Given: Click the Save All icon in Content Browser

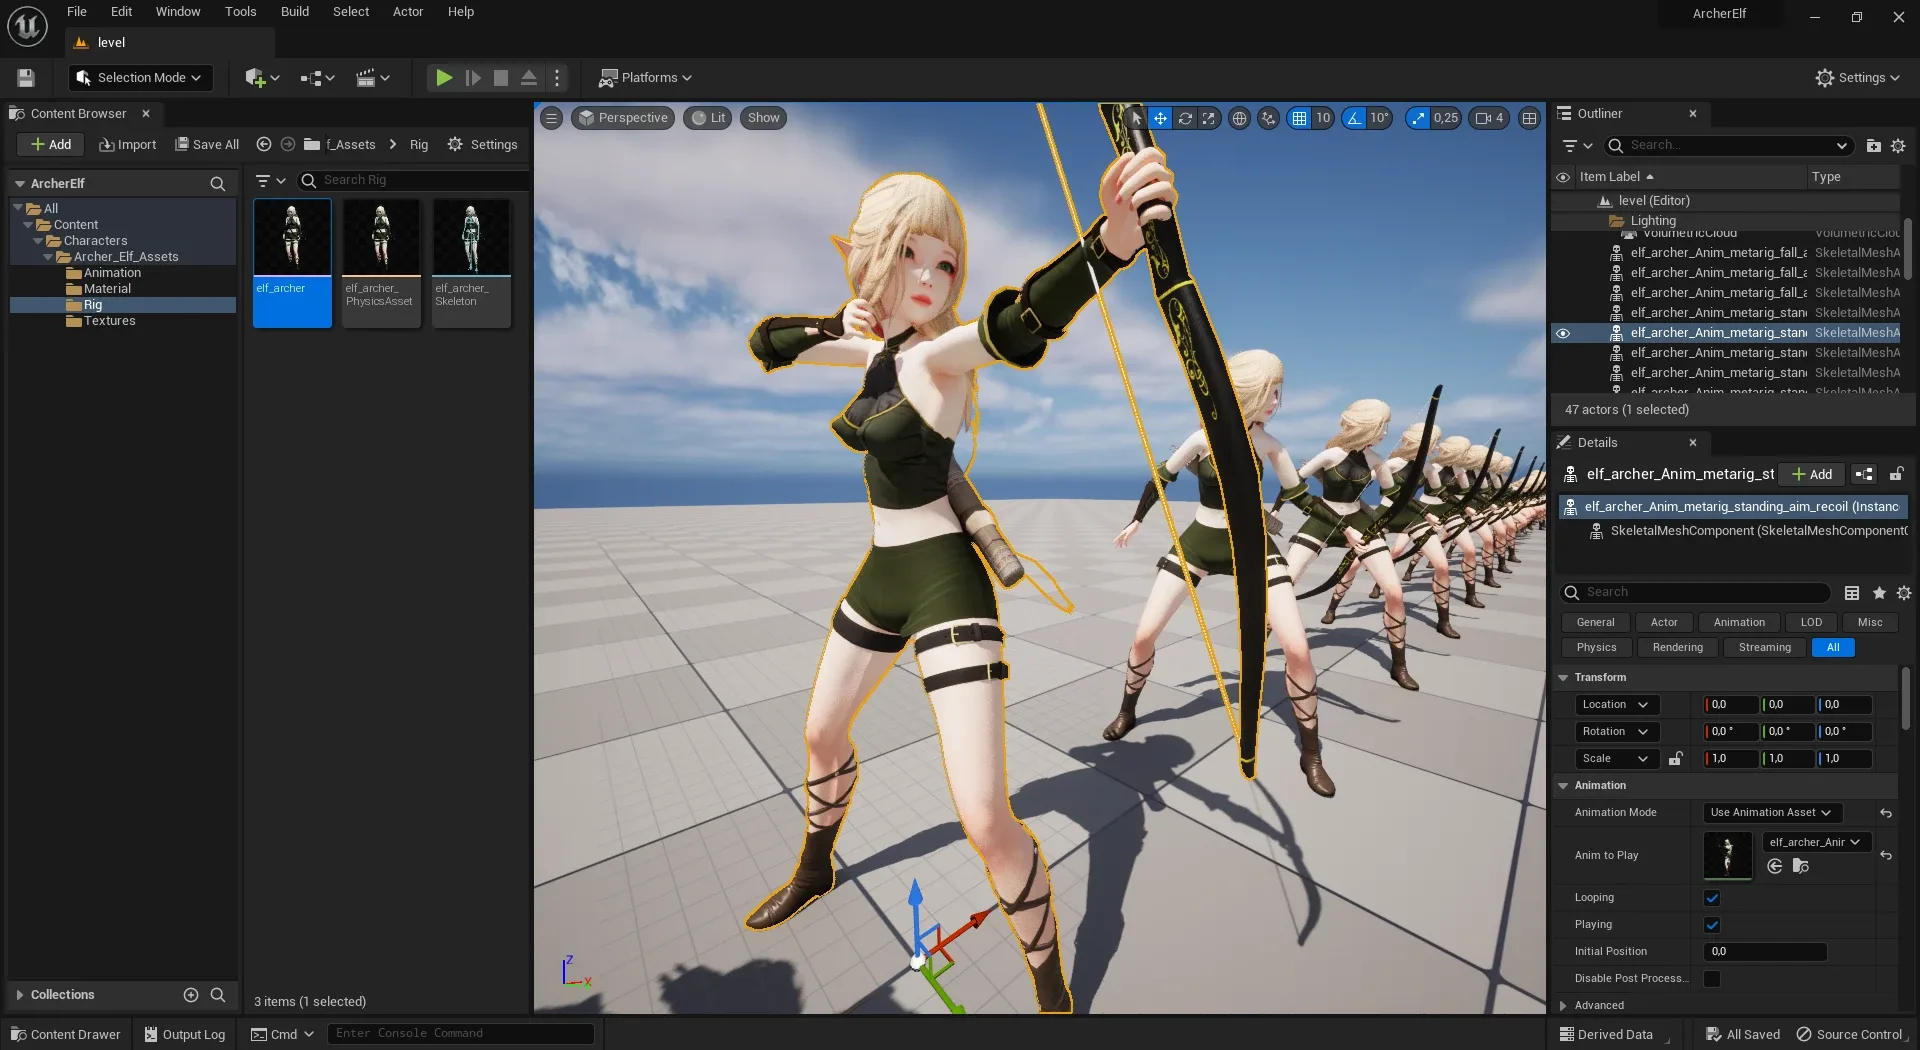Looking at the screenshot, I should (x=182, y=144).
